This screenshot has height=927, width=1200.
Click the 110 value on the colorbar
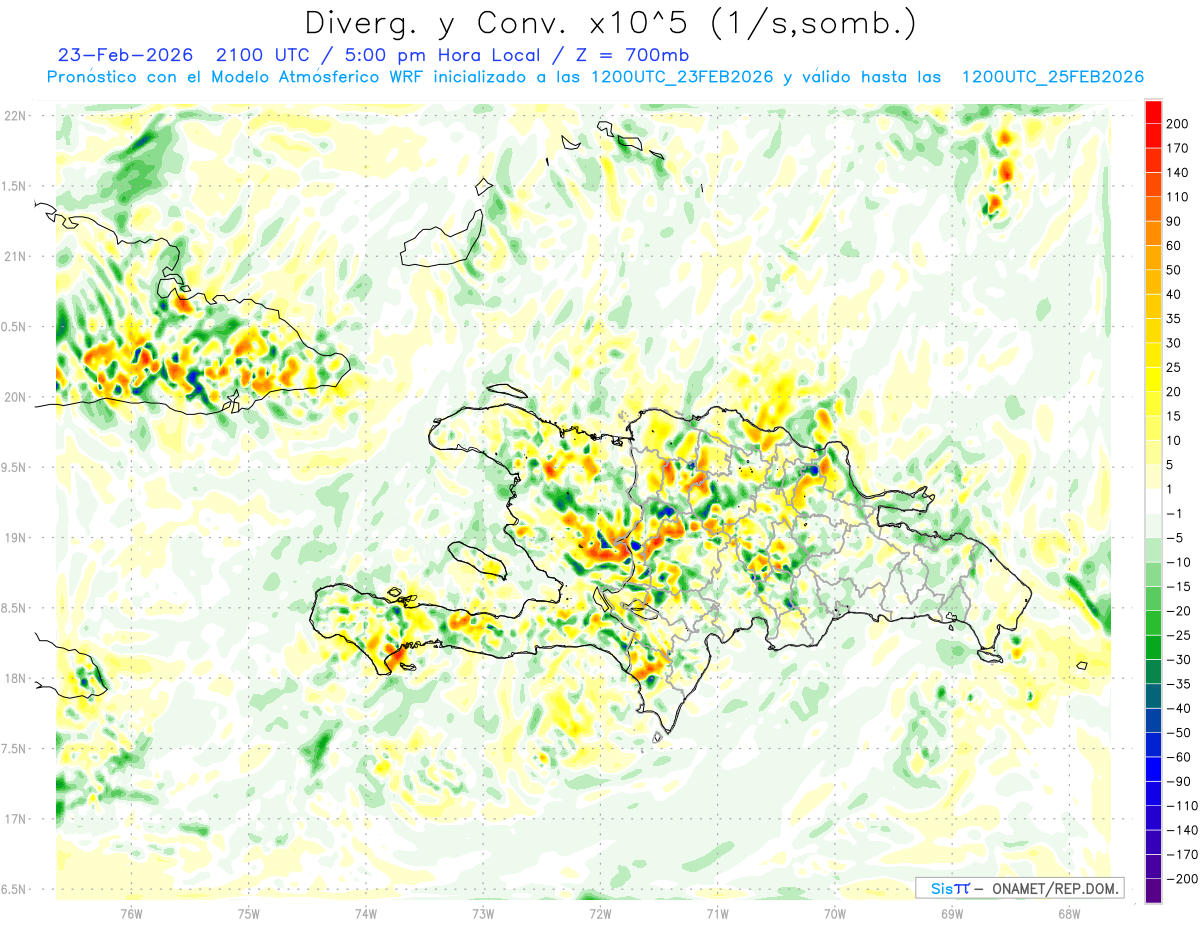(1179, 197)
